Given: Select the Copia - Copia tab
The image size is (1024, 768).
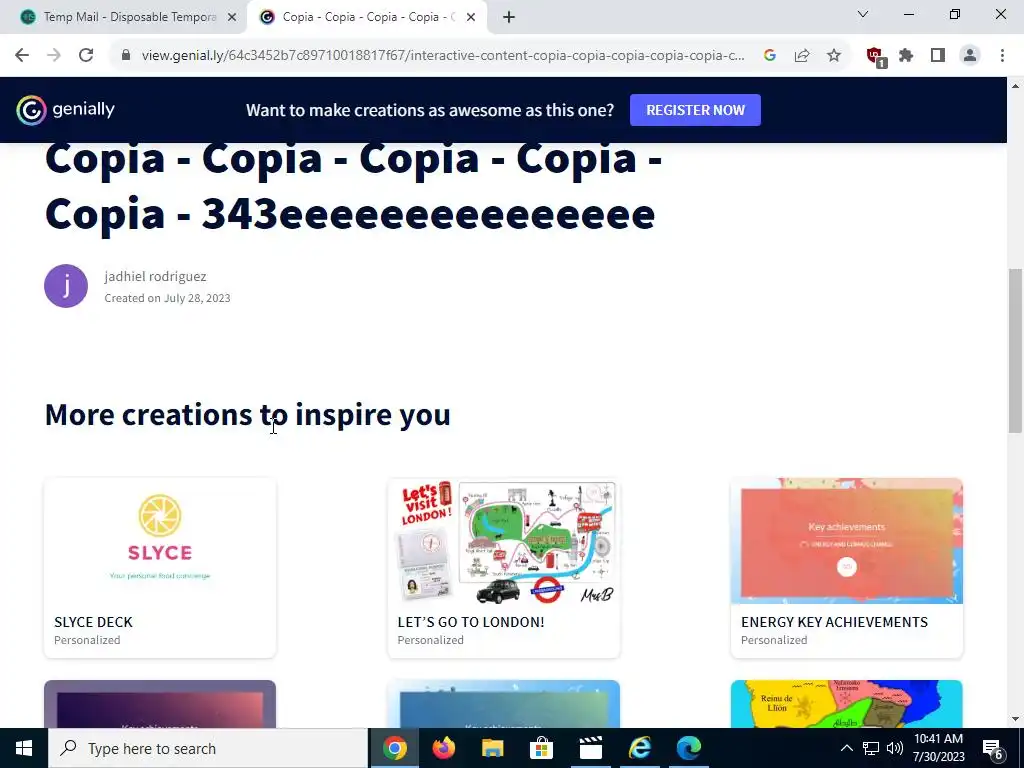Looking at the screenshot, I should (x=367, y=18).
